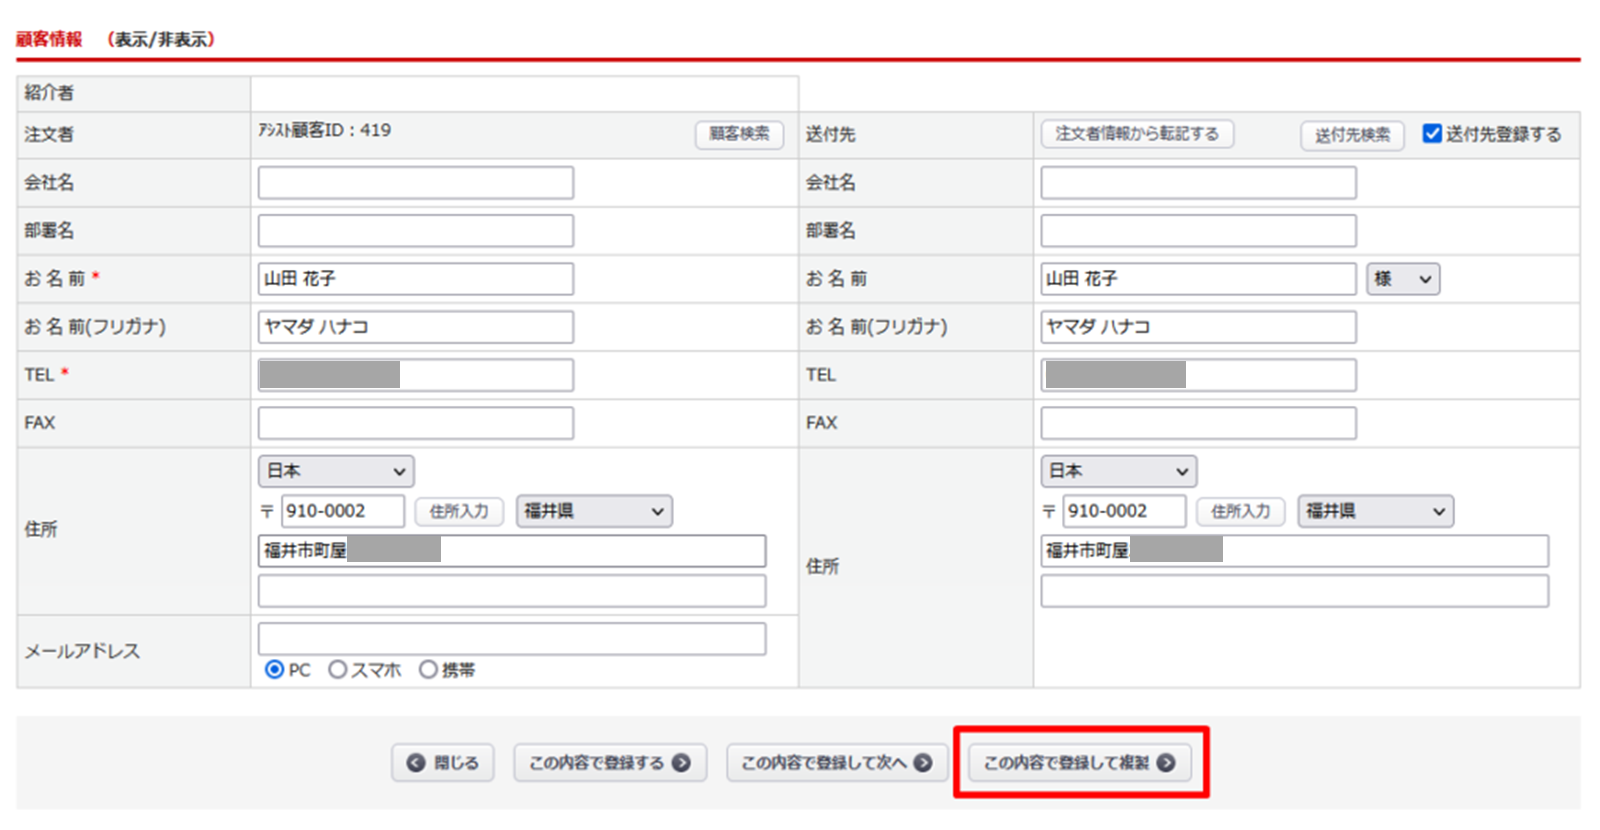Click orderer 住所入力 button by postal code

459,511
